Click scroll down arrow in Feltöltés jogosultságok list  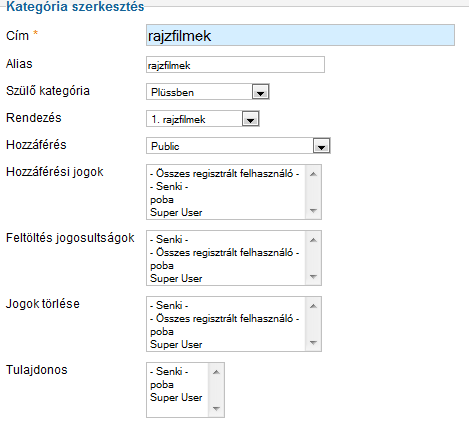[313, 277]
